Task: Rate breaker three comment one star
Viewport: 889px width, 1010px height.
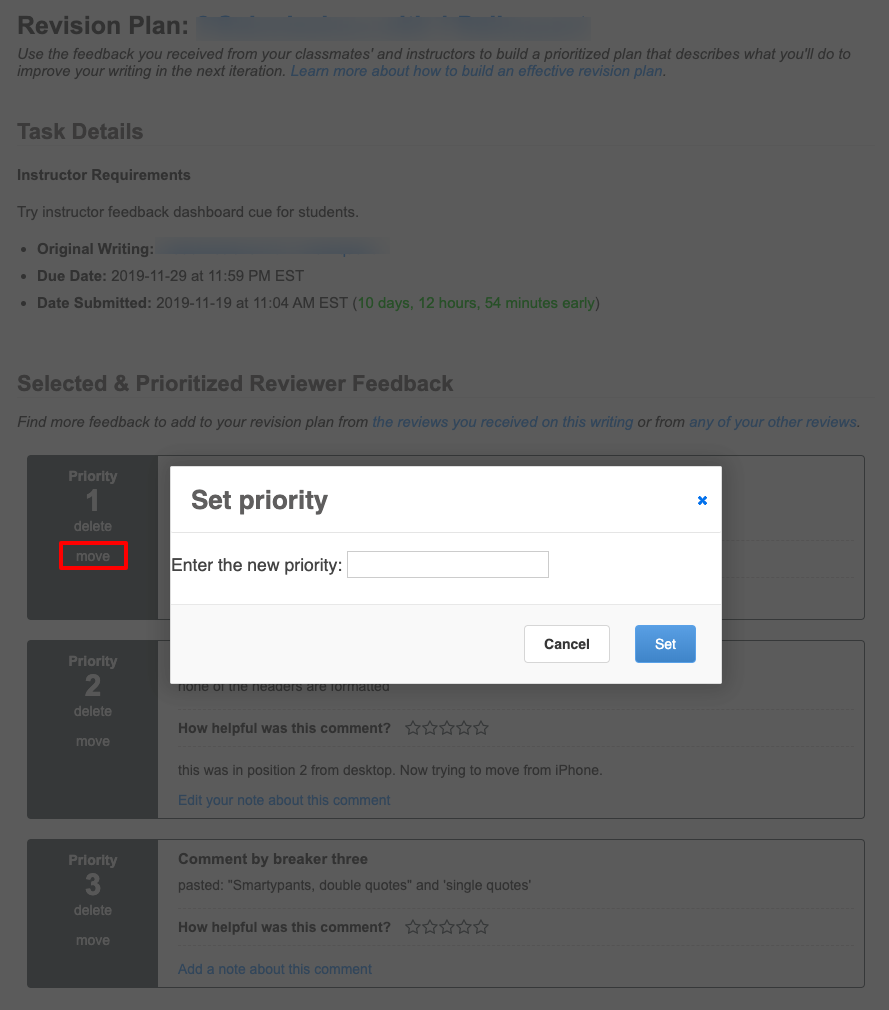Action: click(413, 927)
